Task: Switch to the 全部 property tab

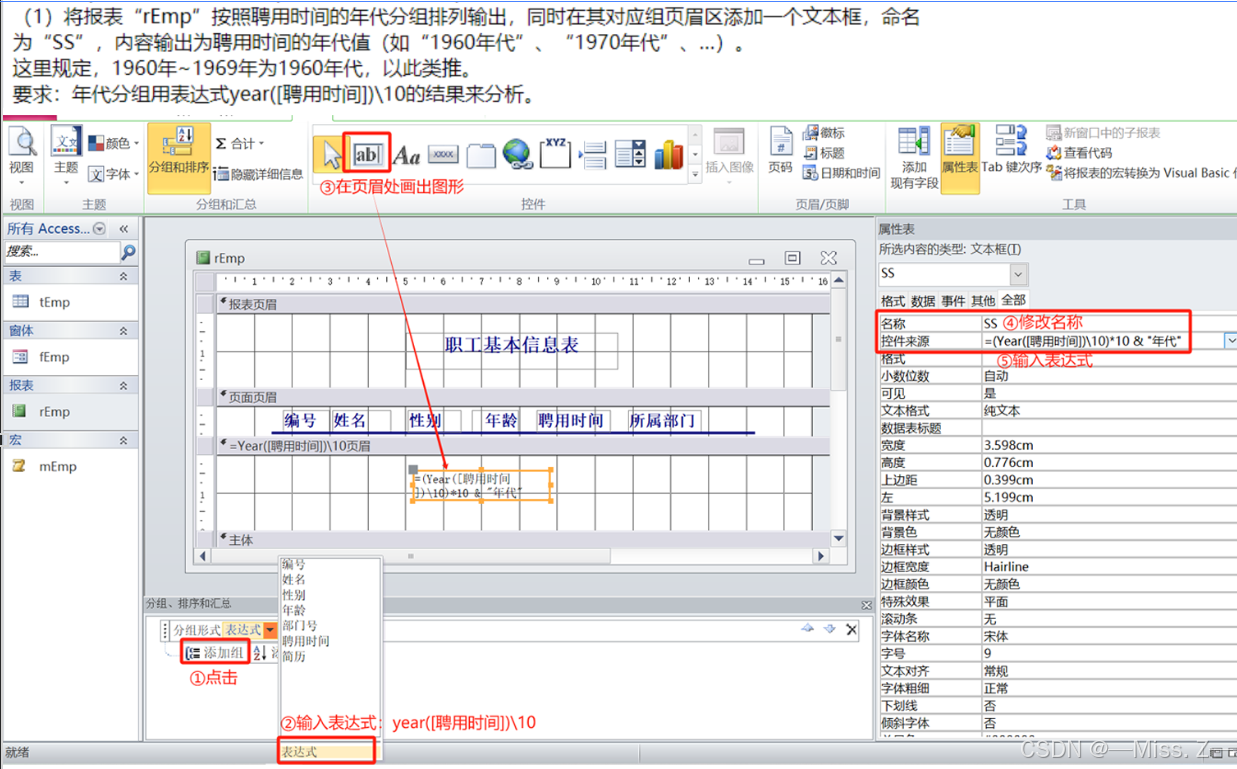Action: [1013, 300]
